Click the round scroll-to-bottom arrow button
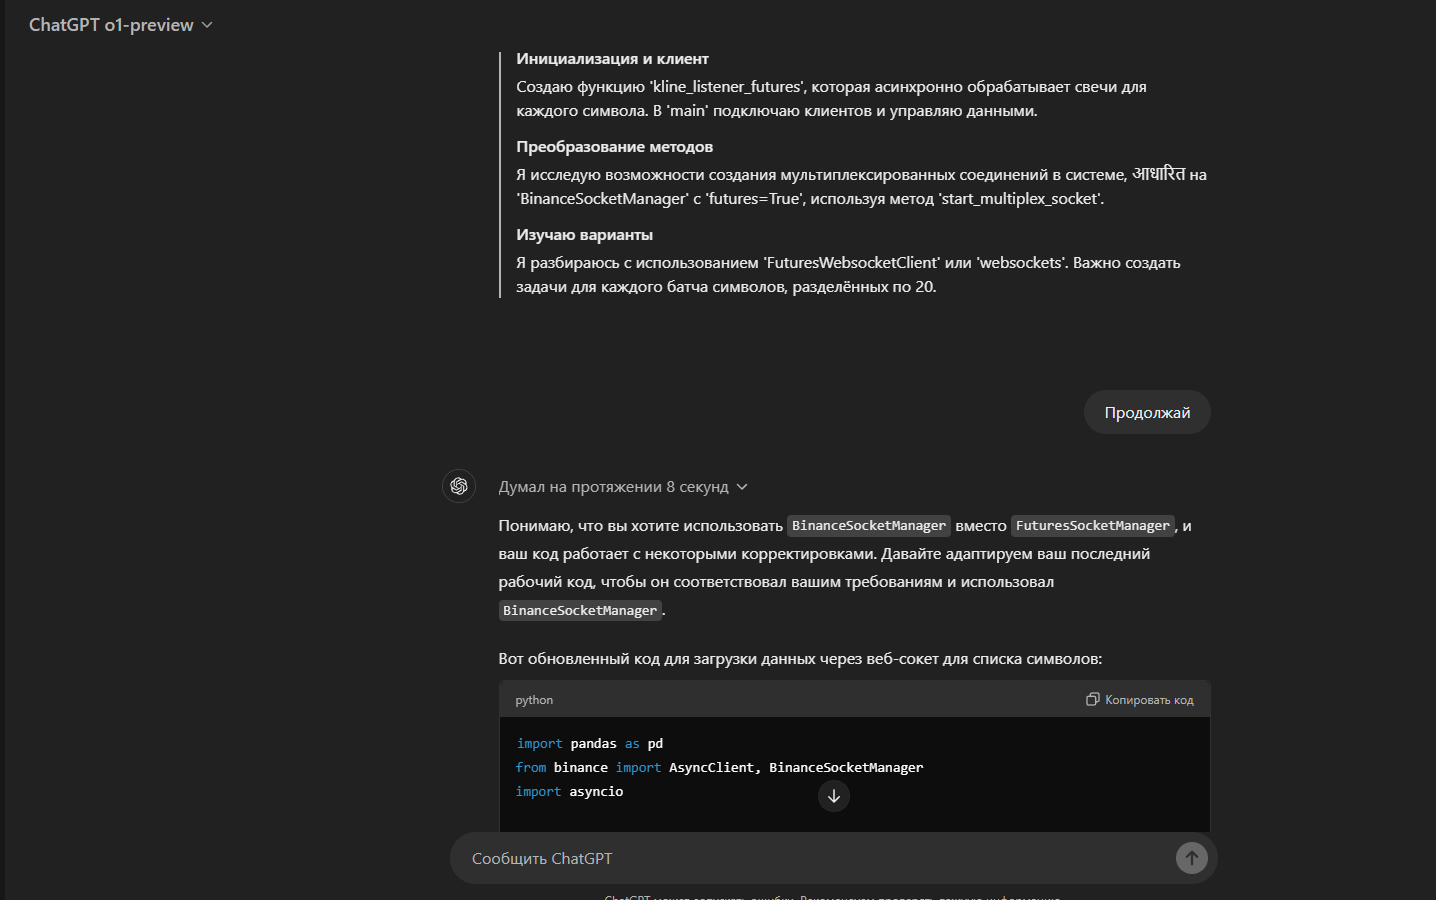The image size is (1436, 900). click(x=834, y=796)
